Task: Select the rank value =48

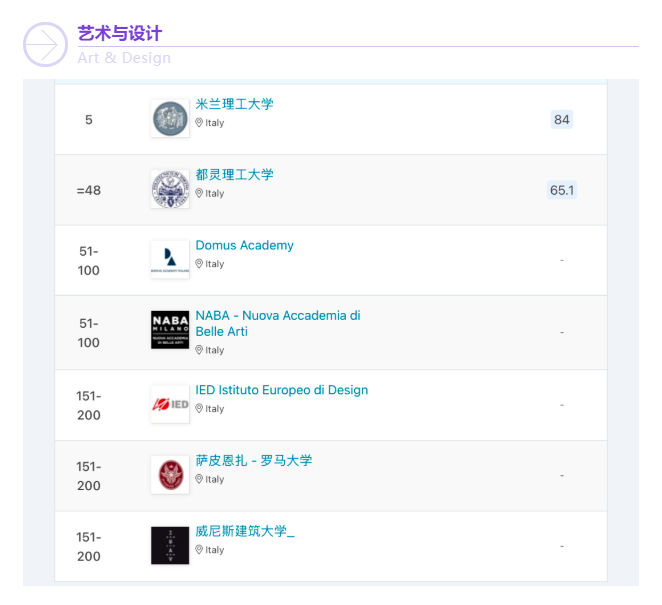Action: (89, 190)
